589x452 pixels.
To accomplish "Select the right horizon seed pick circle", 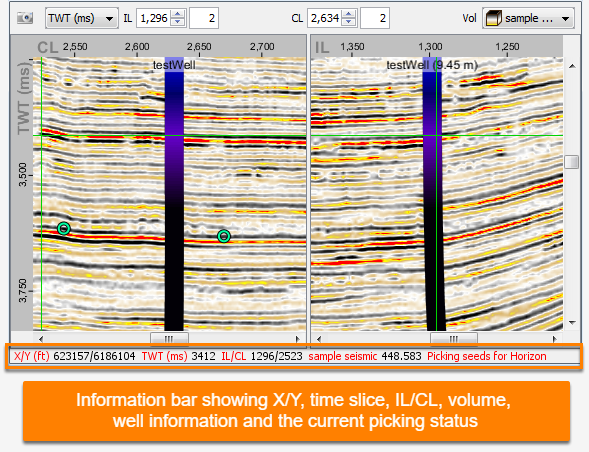I will (x=224, y=236).
